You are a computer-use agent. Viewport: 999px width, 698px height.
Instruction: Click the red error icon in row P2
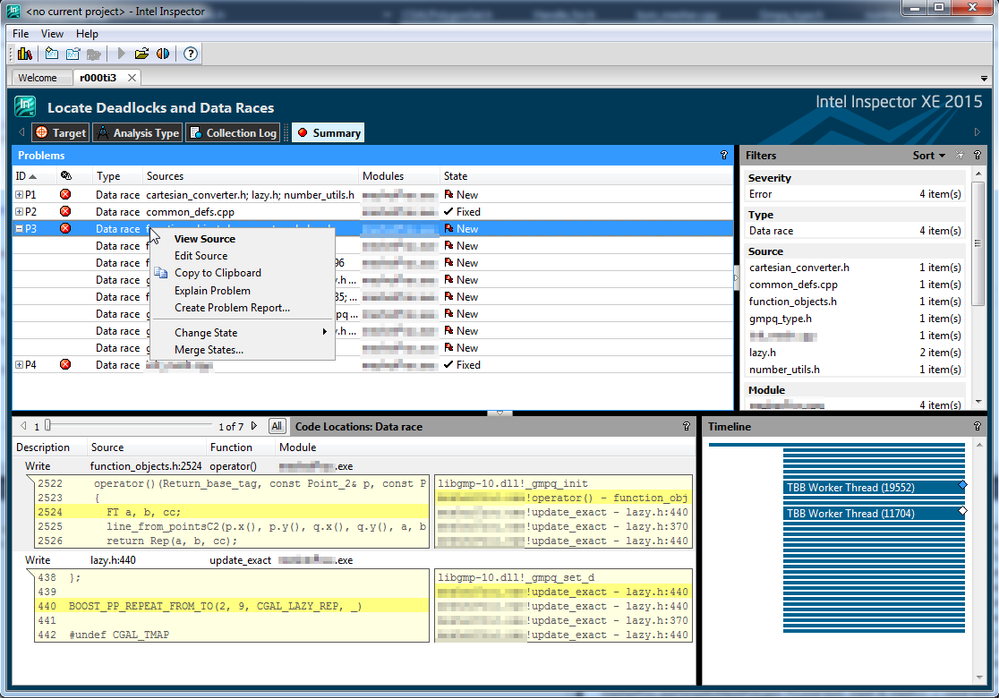click(65, 211)
